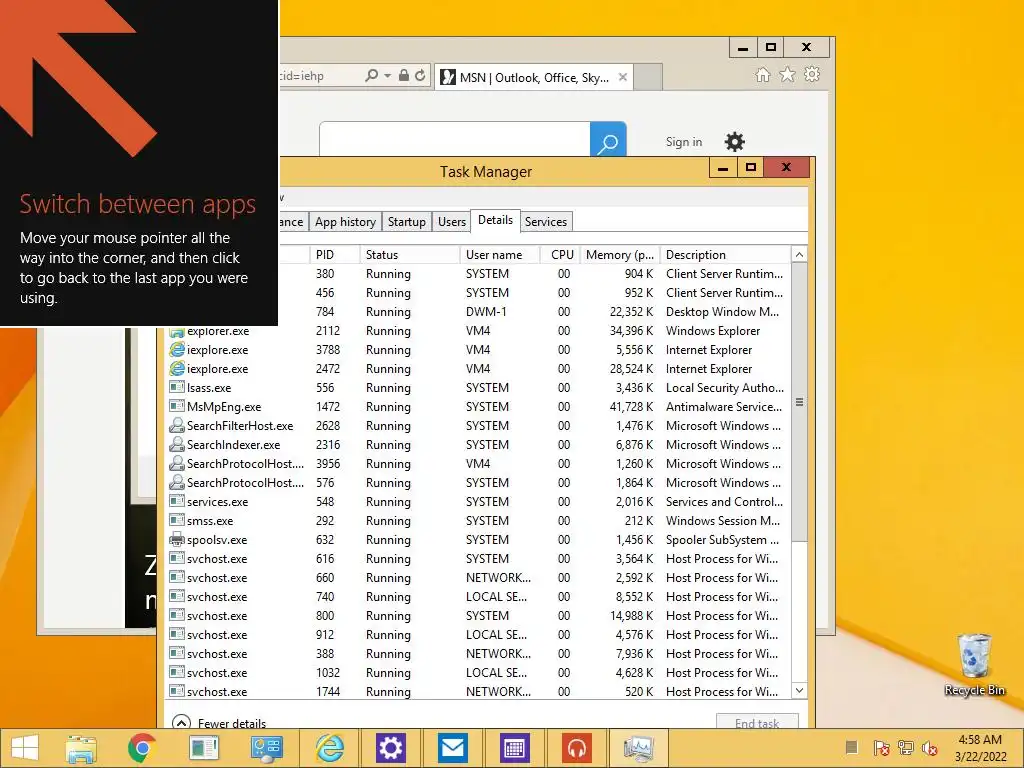
Task: Close the MSN browser tab
Action: tap(623, 77)
